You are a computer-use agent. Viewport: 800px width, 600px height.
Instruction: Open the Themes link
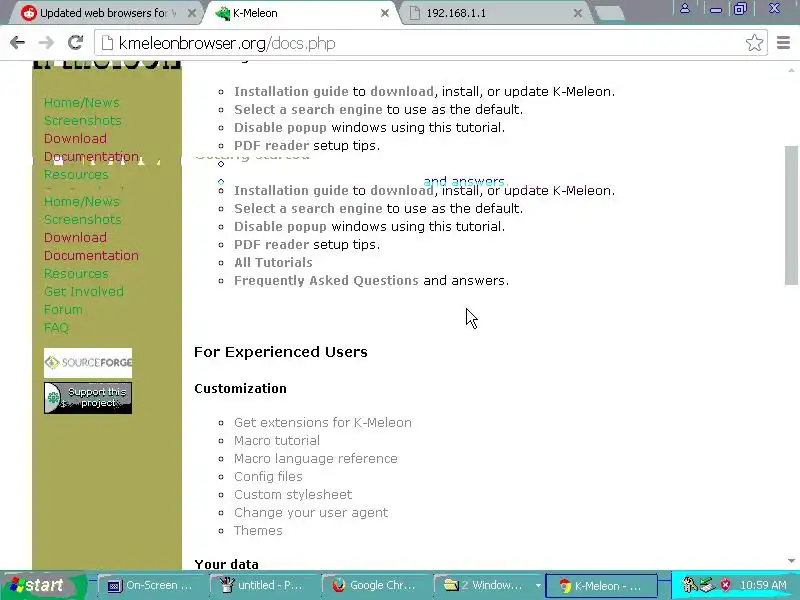click(258, 531)
